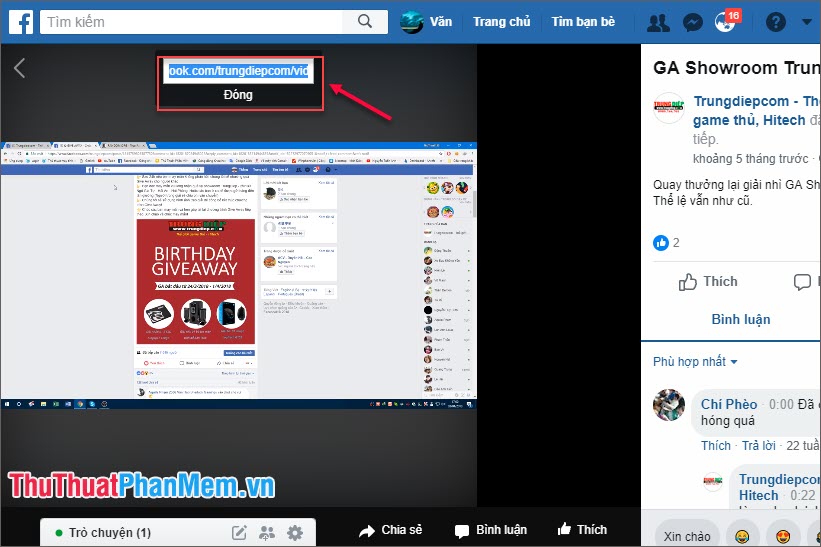The image size is (821, 547).
Task: Click the search magnifier button
Action: (x=365, y=21)
